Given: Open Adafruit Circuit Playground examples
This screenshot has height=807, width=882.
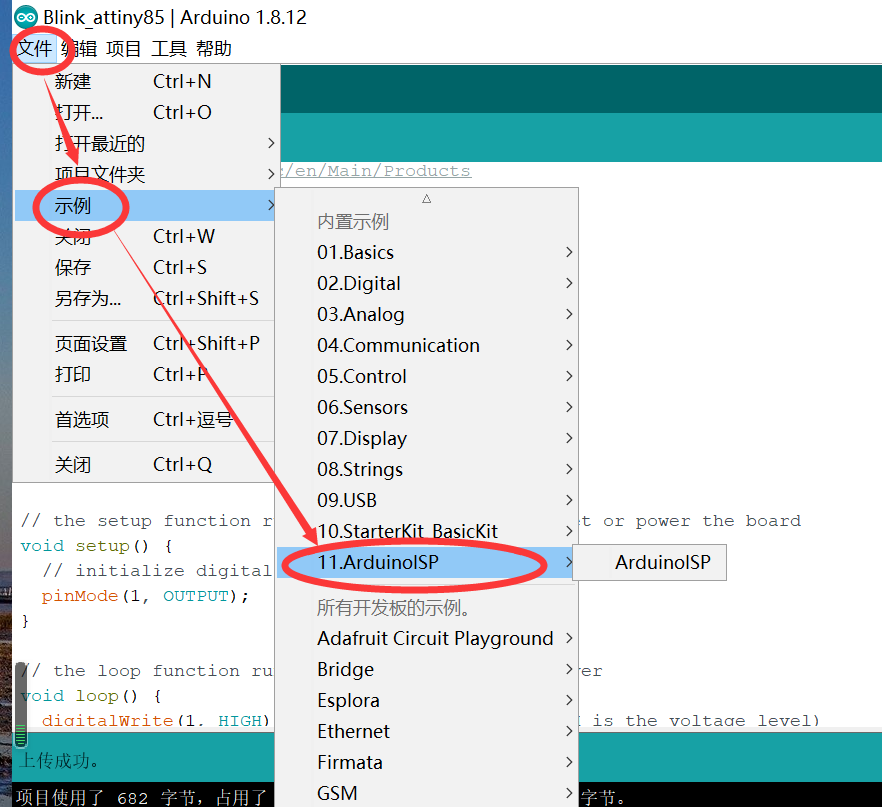Looking at the screenshot, I should 428,638.
